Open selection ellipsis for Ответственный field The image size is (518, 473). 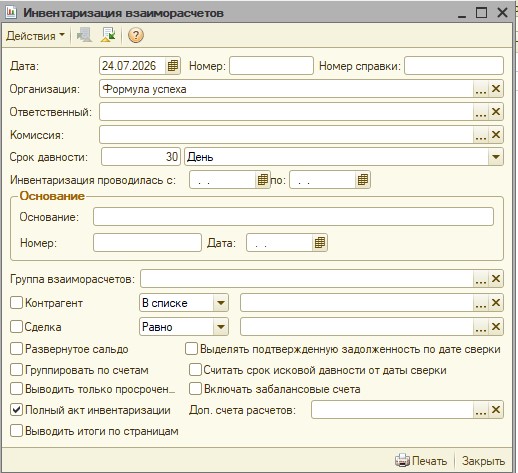[481, 112]
